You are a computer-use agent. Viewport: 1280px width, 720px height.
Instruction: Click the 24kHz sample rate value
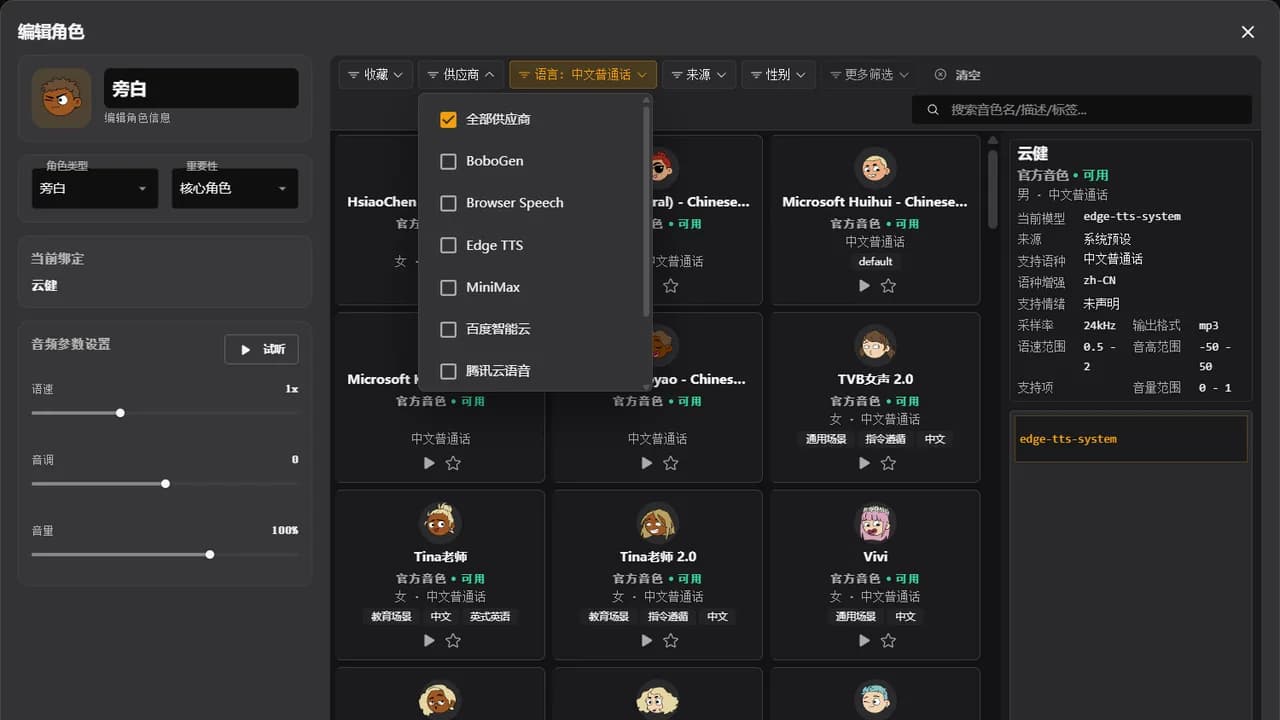[x=1100, y=325]
